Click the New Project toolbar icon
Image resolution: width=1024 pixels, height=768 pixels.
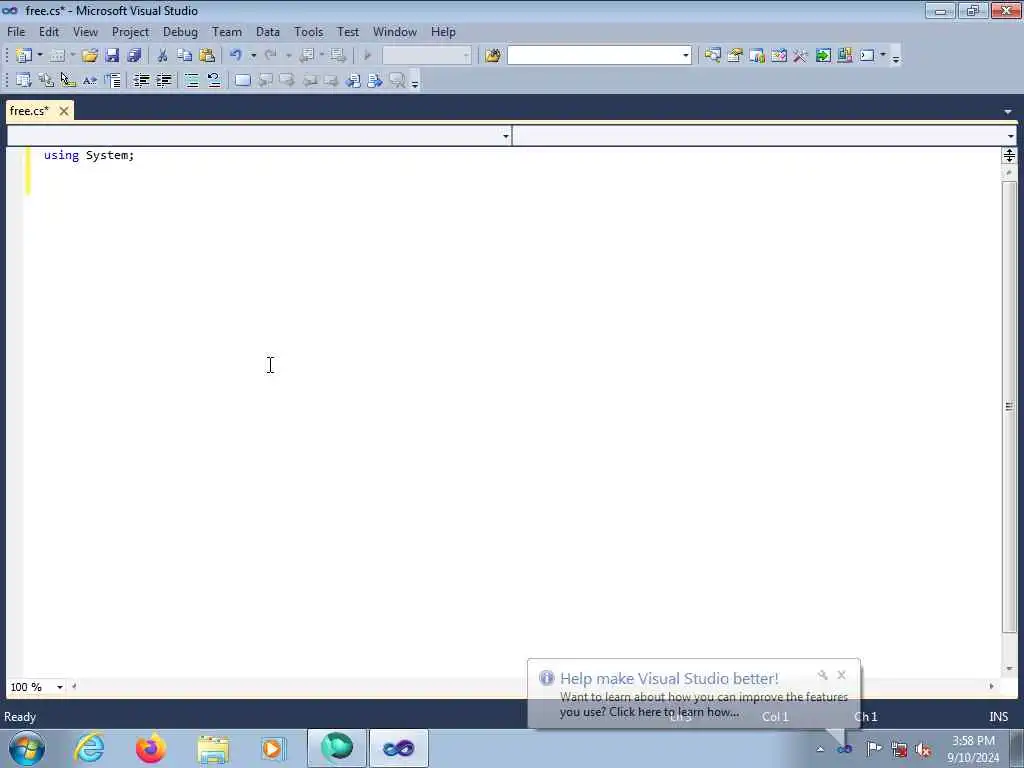coord(24,56)
